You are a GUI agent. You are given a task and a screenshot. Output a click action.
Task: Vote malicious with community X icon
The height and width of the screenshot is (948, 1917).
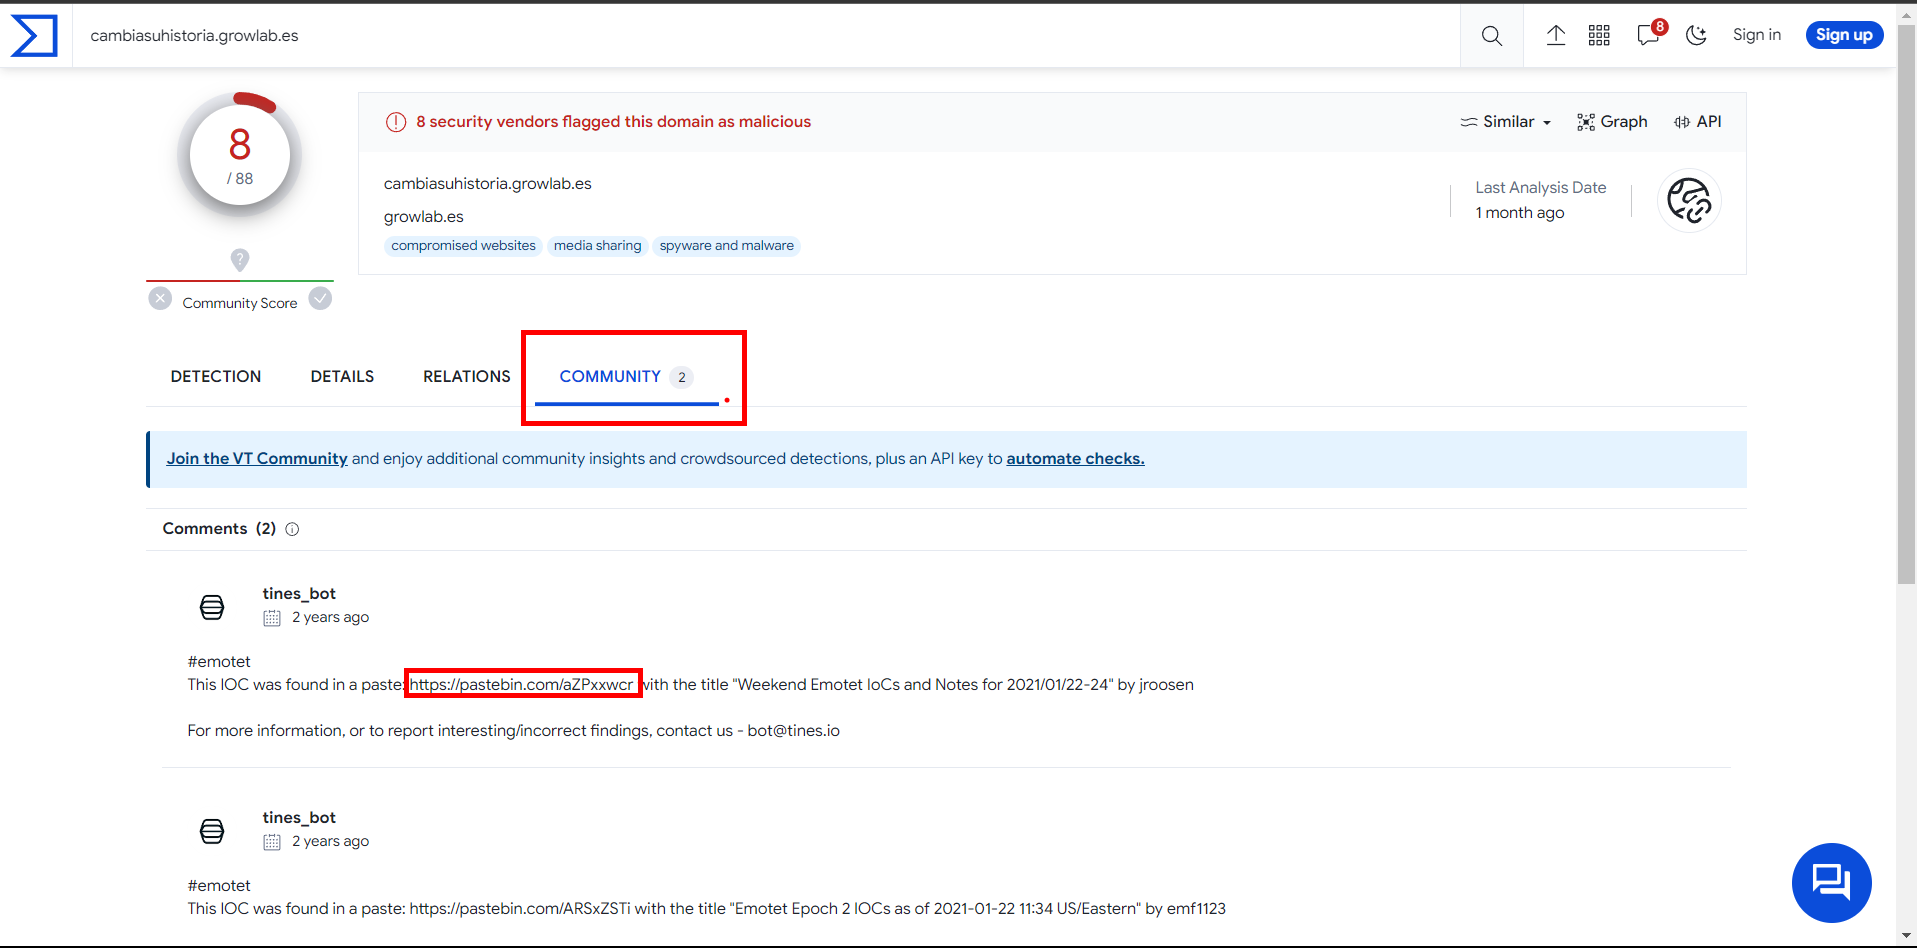[160, 299]
